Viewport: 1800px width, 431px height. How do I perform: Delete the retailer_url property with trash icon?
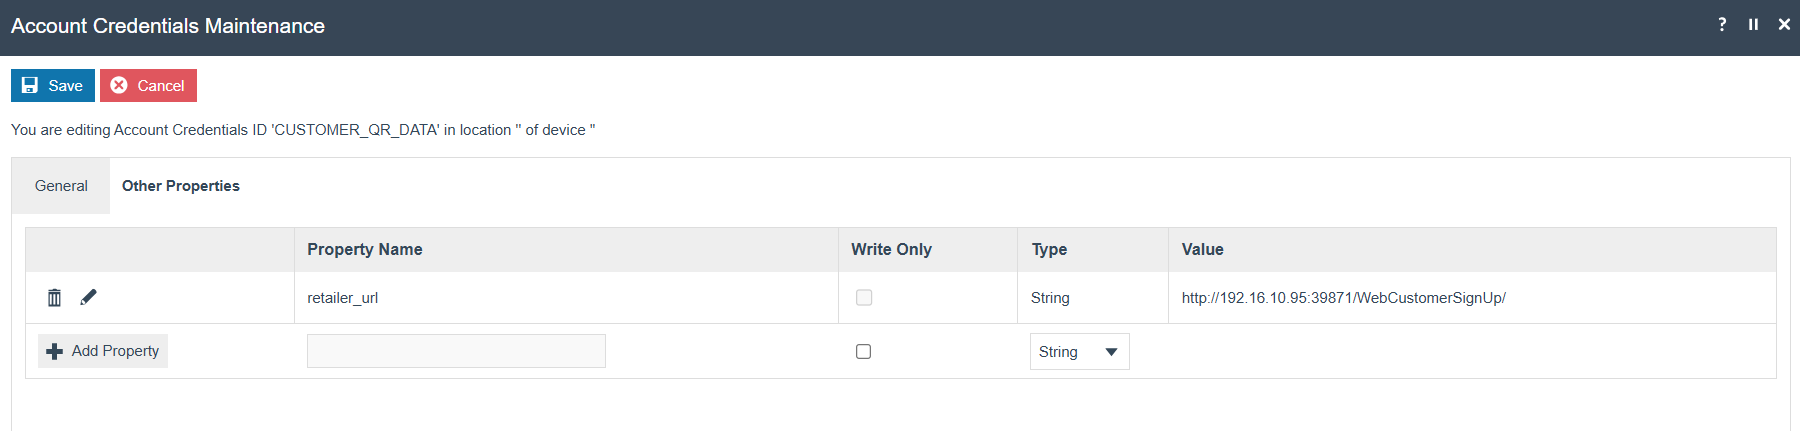tap(55, 297)
